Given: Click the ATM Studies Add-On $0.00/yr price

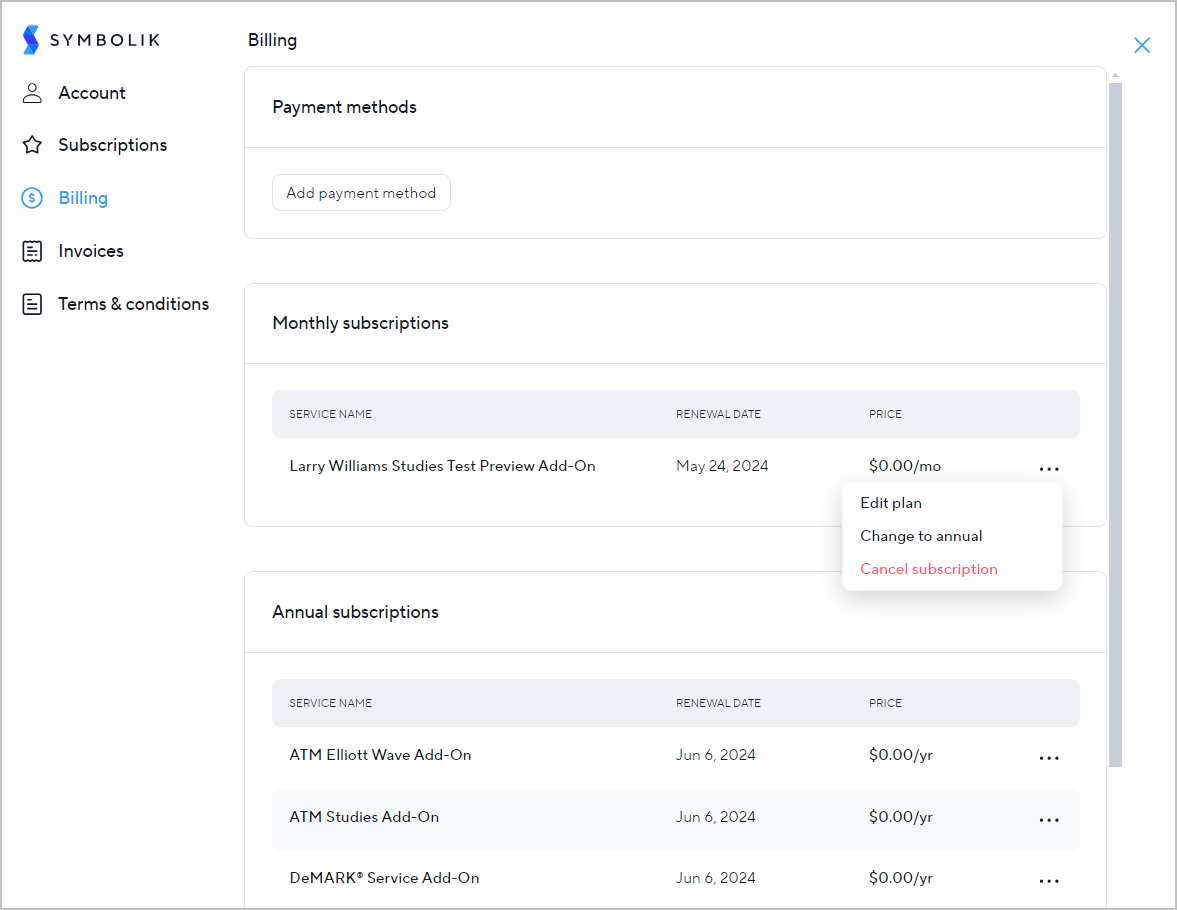Looking at the screenshot, I should 901,817.
